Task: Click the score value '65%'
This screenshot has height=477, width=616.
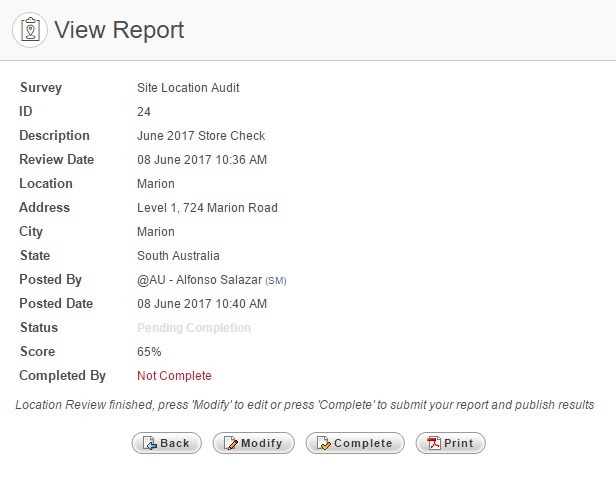Action: coord(149,352)
